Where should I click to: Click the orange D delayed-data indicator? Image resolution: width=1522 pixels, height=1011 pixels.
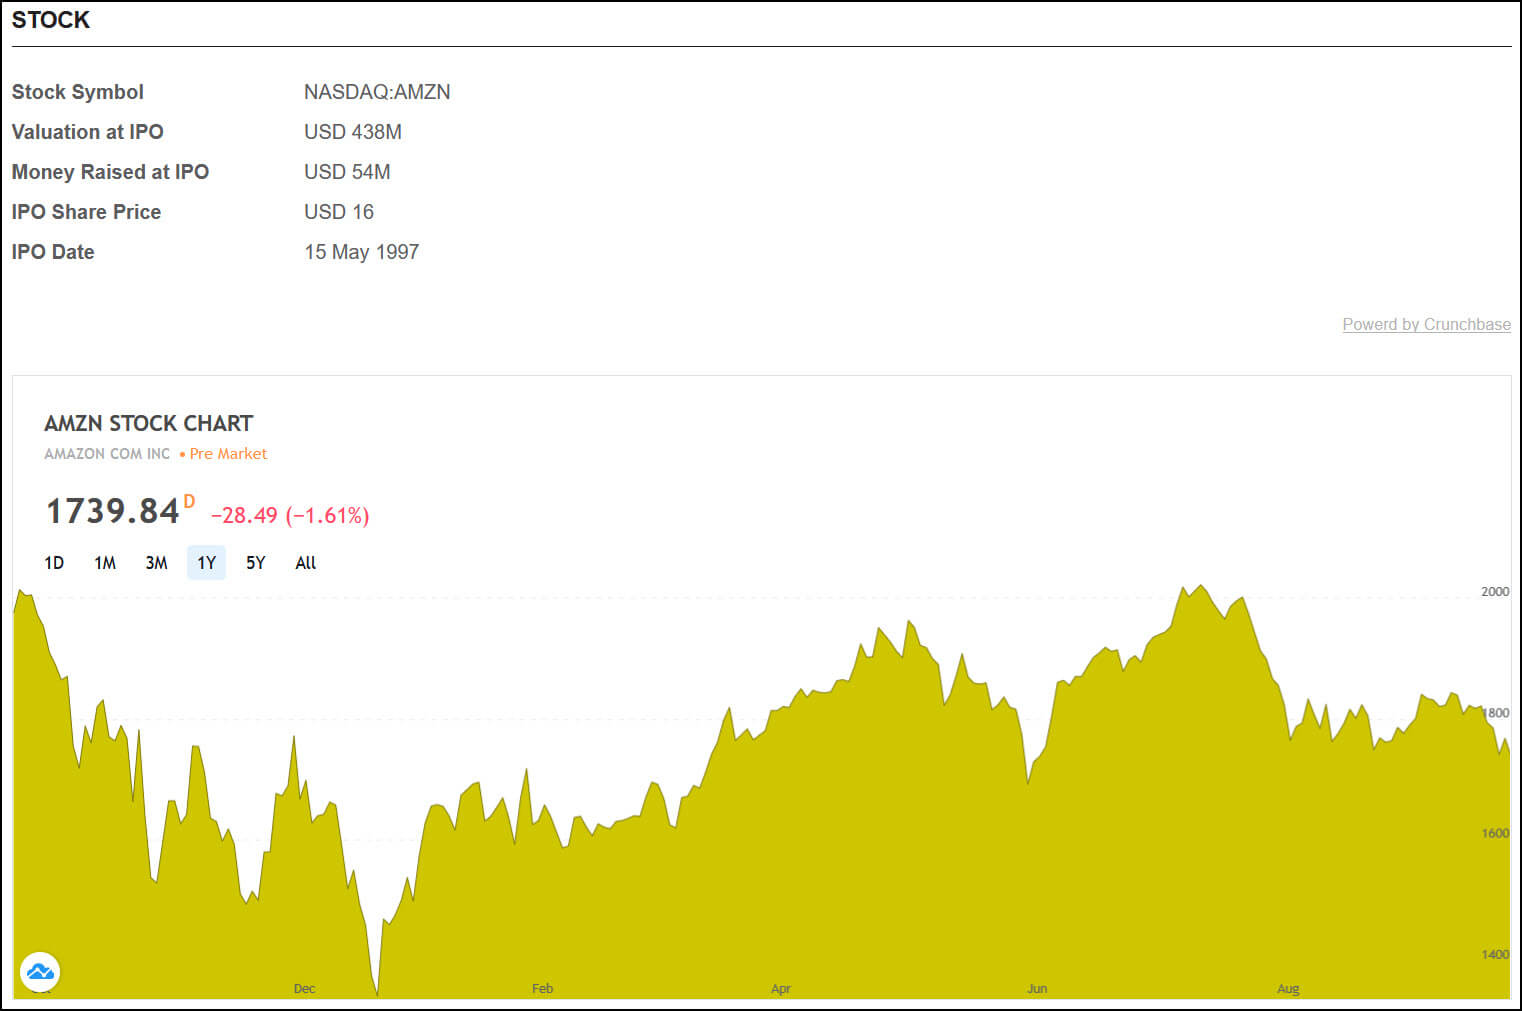pyautogui.click(x=189, y=501)
